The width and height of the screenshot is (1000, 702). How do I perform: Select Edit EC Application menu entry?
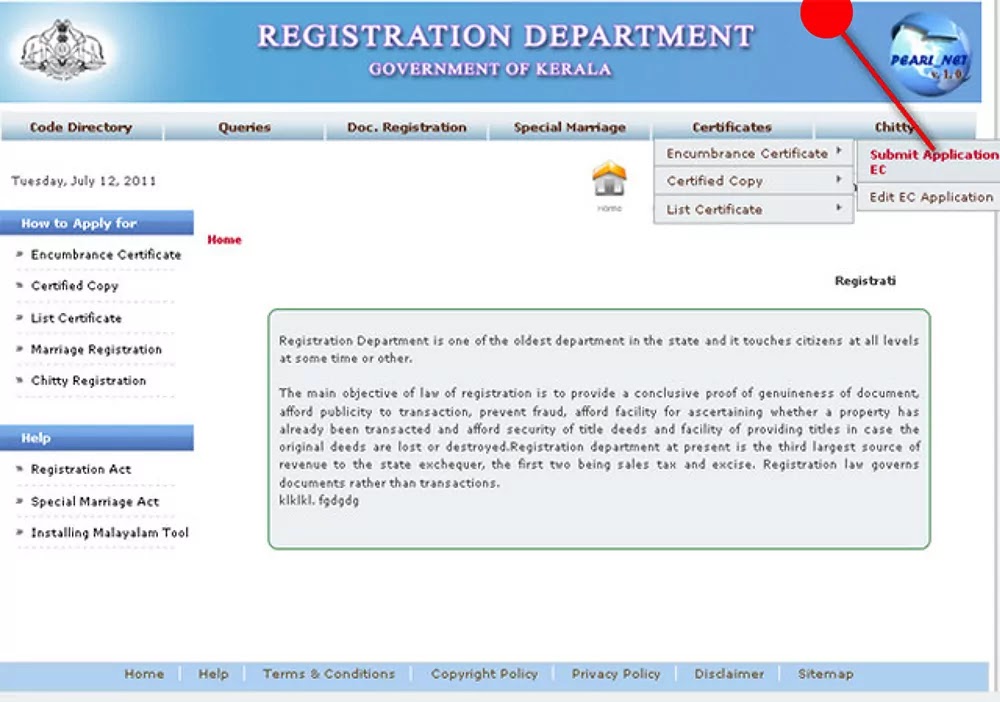928,197
